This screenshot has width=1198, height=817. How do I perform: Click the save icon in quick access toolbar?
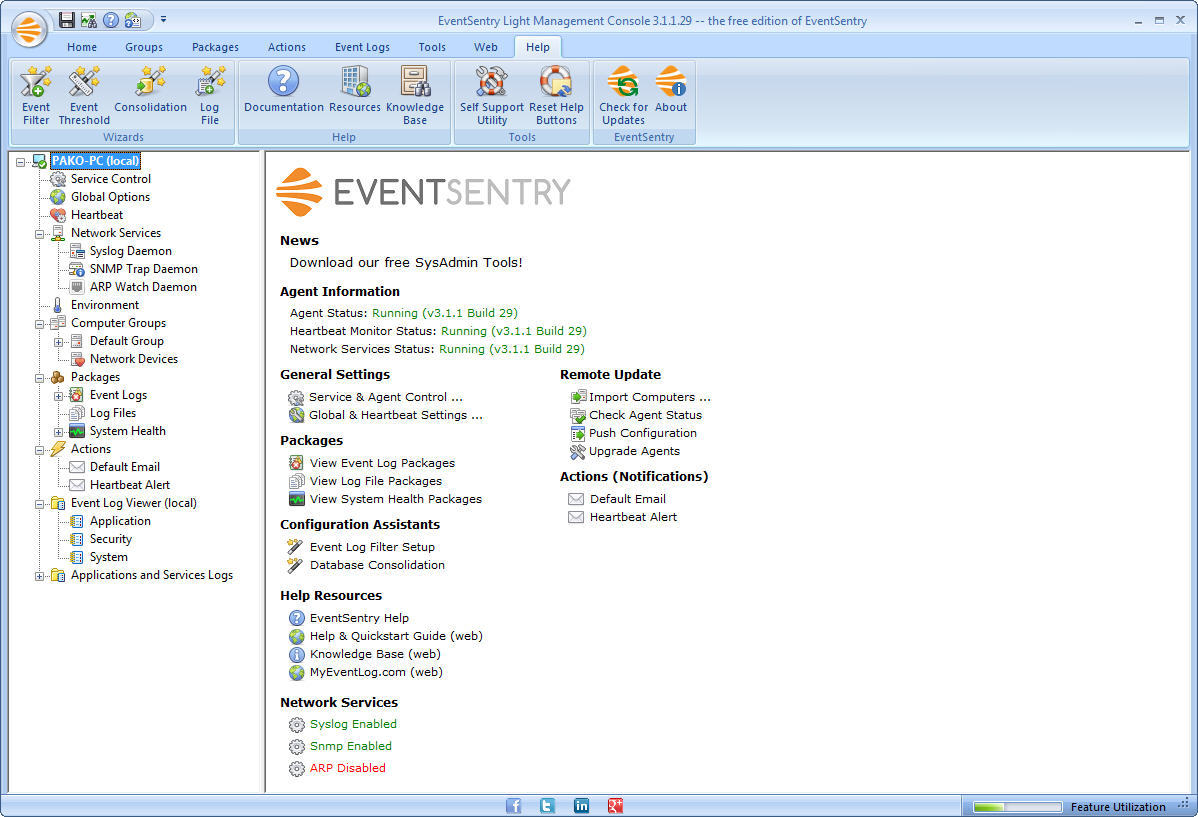click(66, 20)
